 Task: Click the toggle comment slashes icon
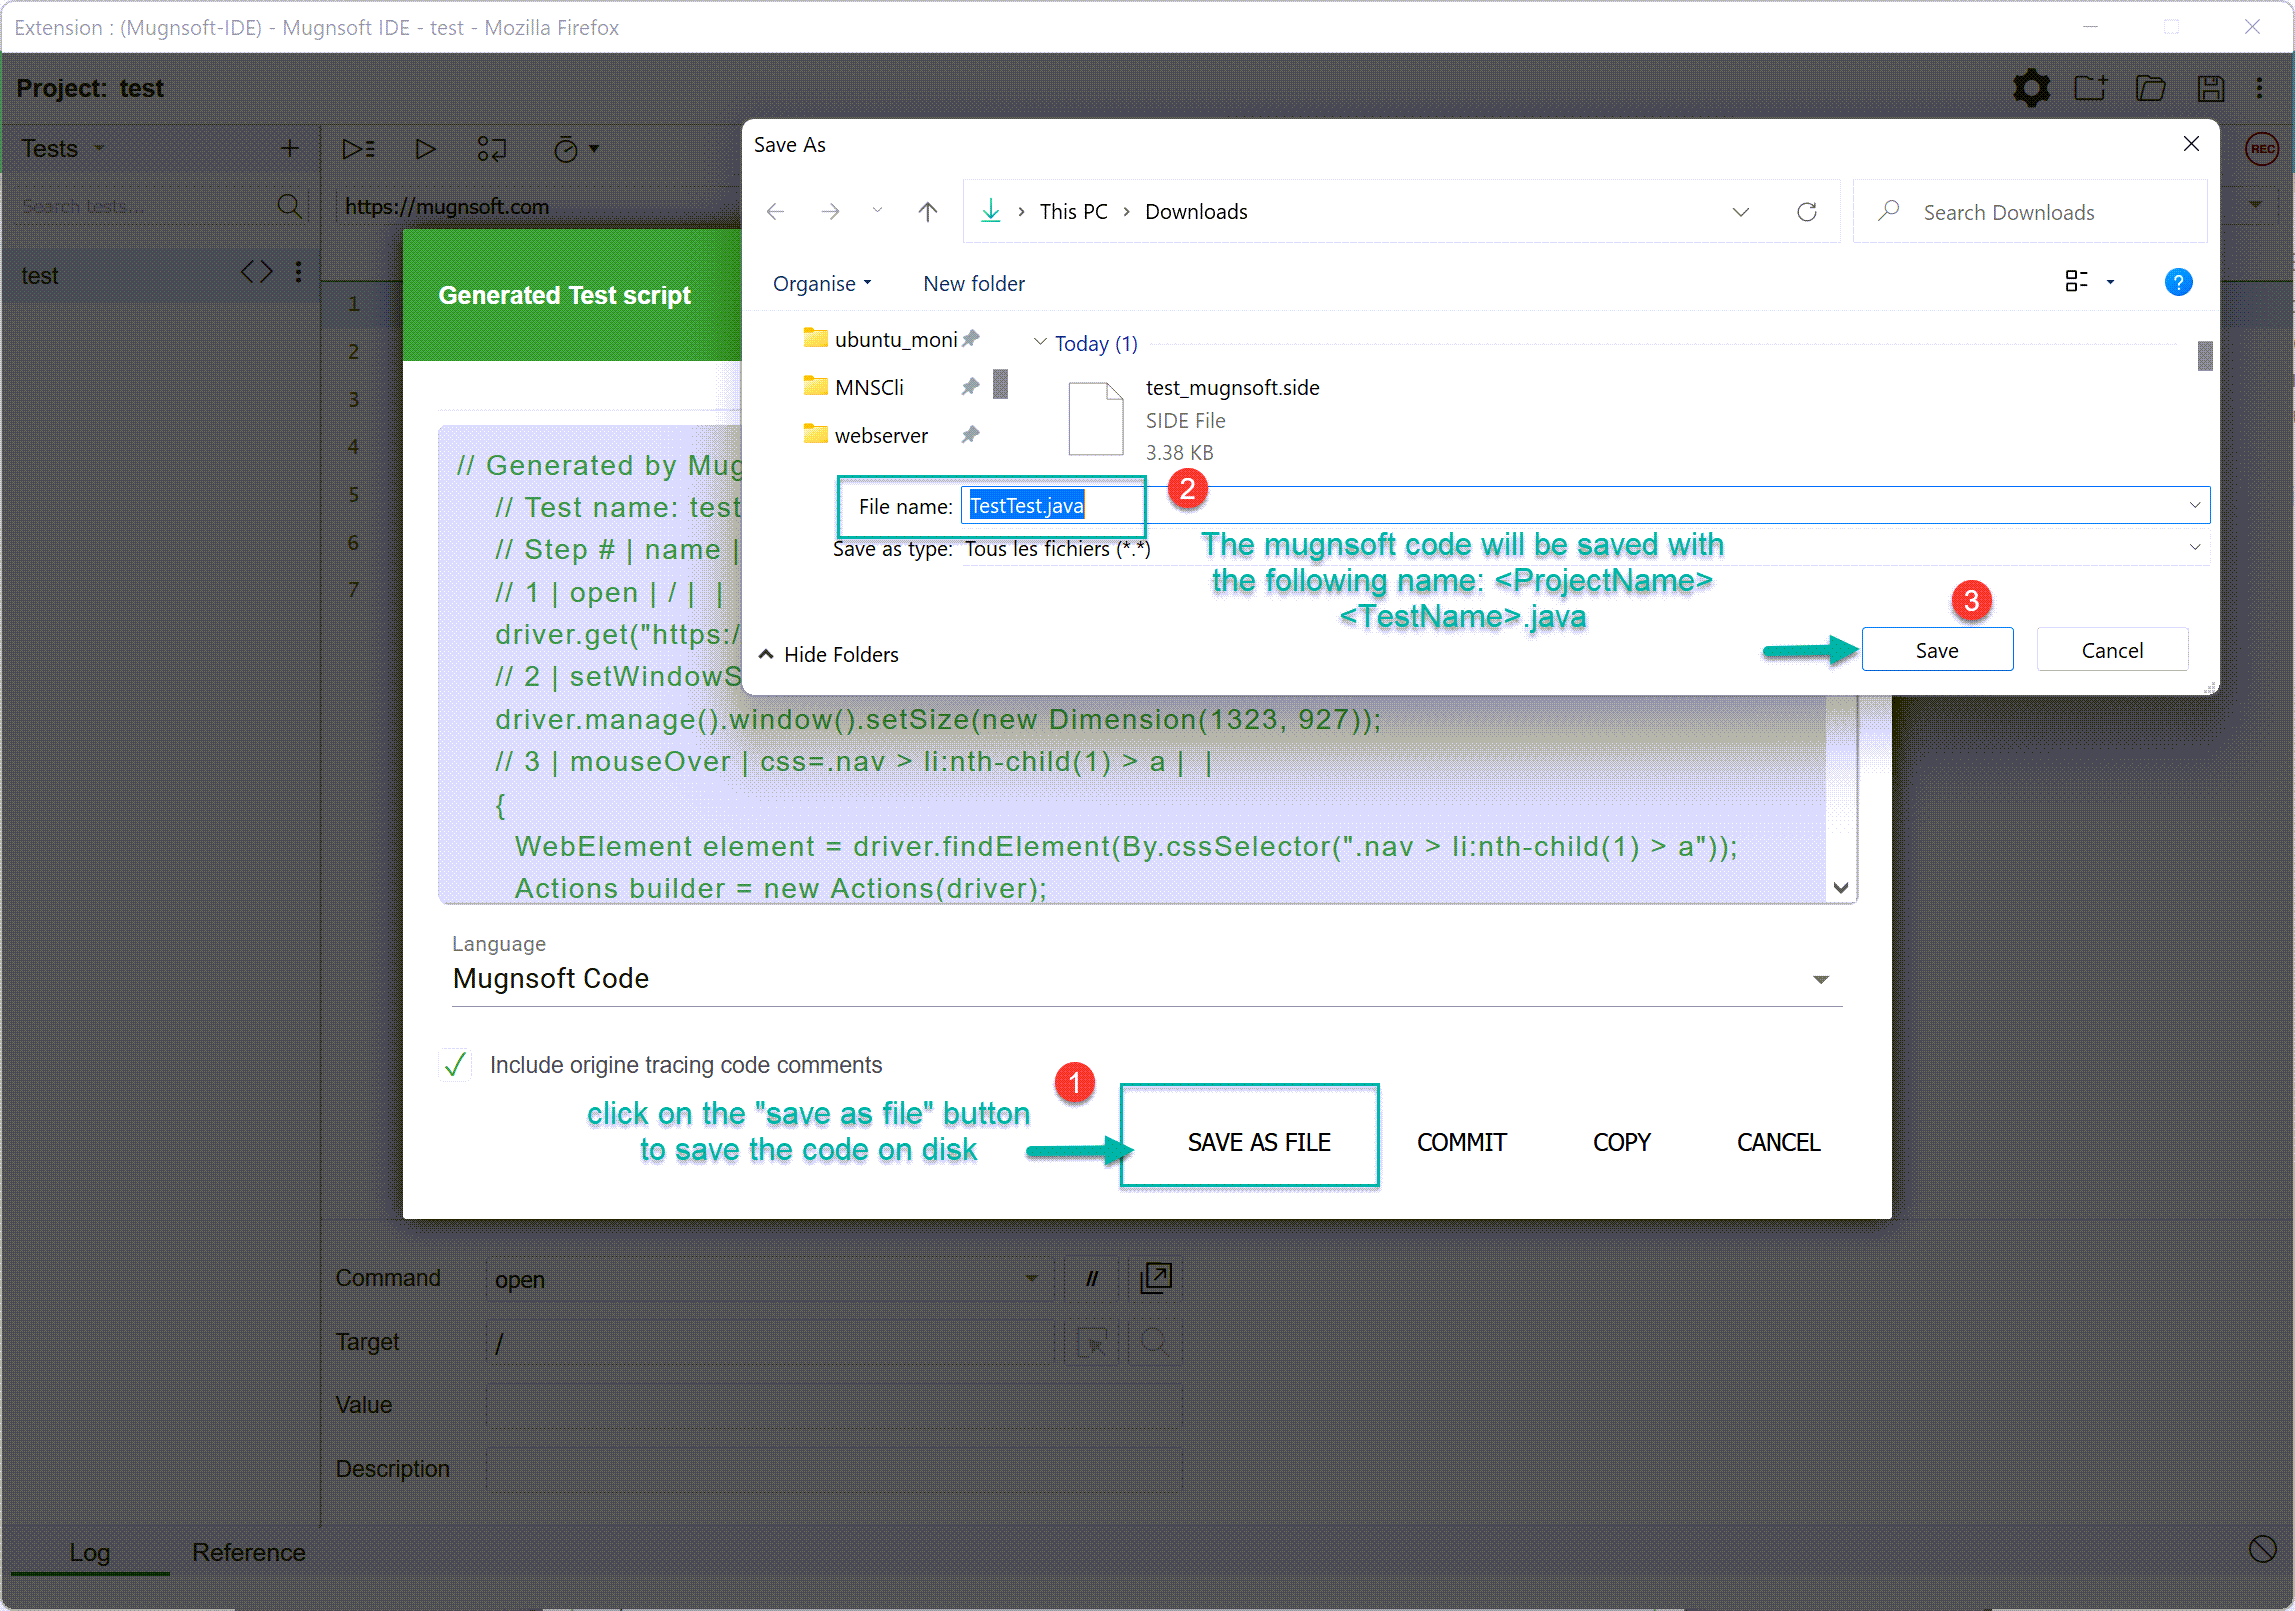1092,1278
